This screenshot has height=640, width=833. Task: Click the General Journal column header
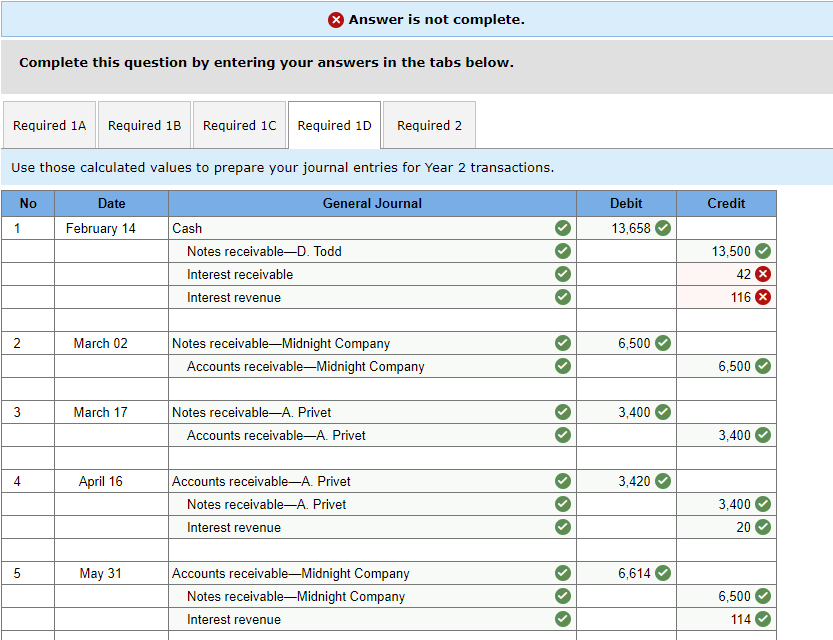coord(372,203)
